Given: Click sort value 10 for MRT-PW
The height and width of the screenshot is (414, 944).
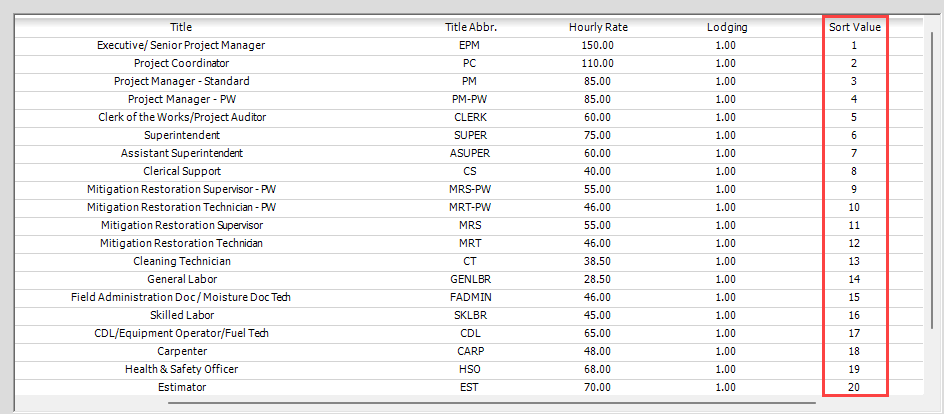Looking at the screenshot, I should point(854,208).
